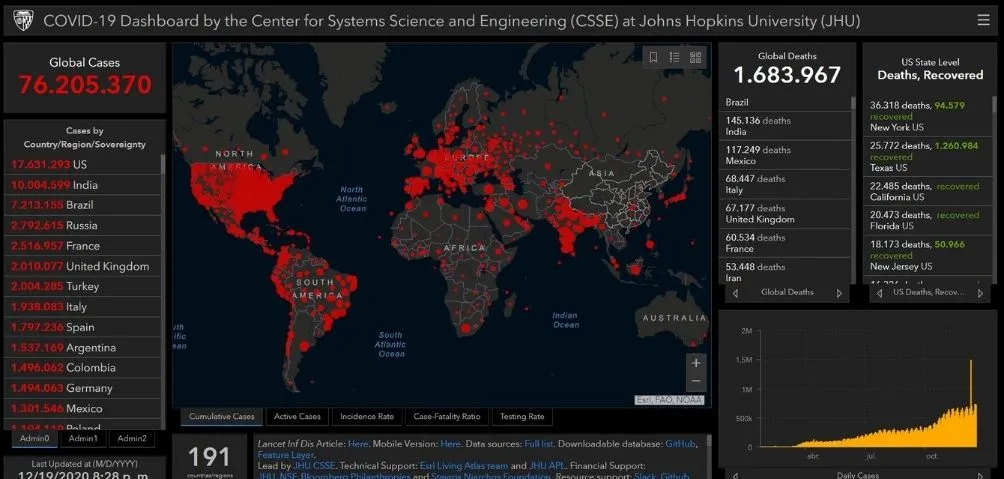Open the hamburger menu in header

coord(984,20)
